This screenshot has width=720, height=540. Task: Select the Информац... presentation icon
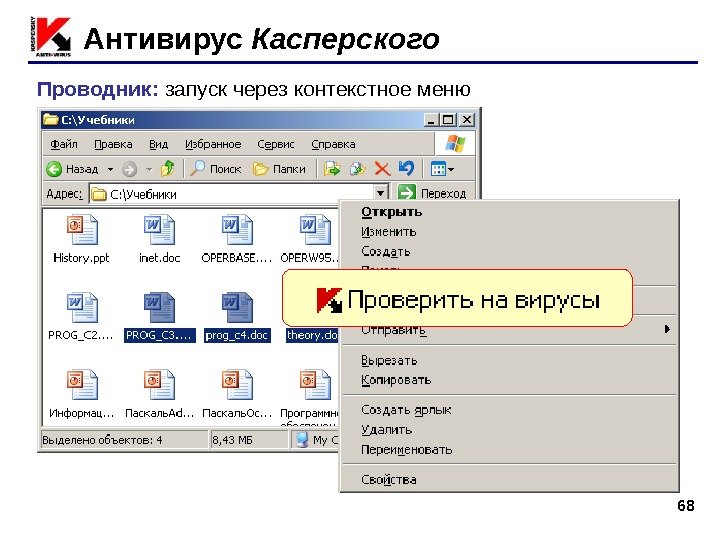(x=82, y=384)
